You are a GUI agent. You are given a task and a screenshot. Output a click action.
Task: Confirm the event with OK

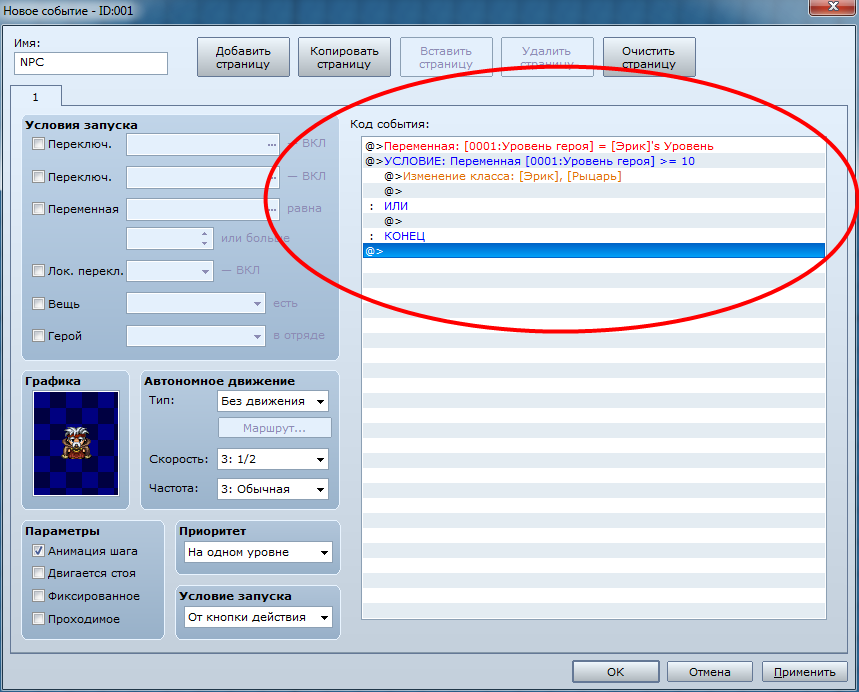click(615, 672)
